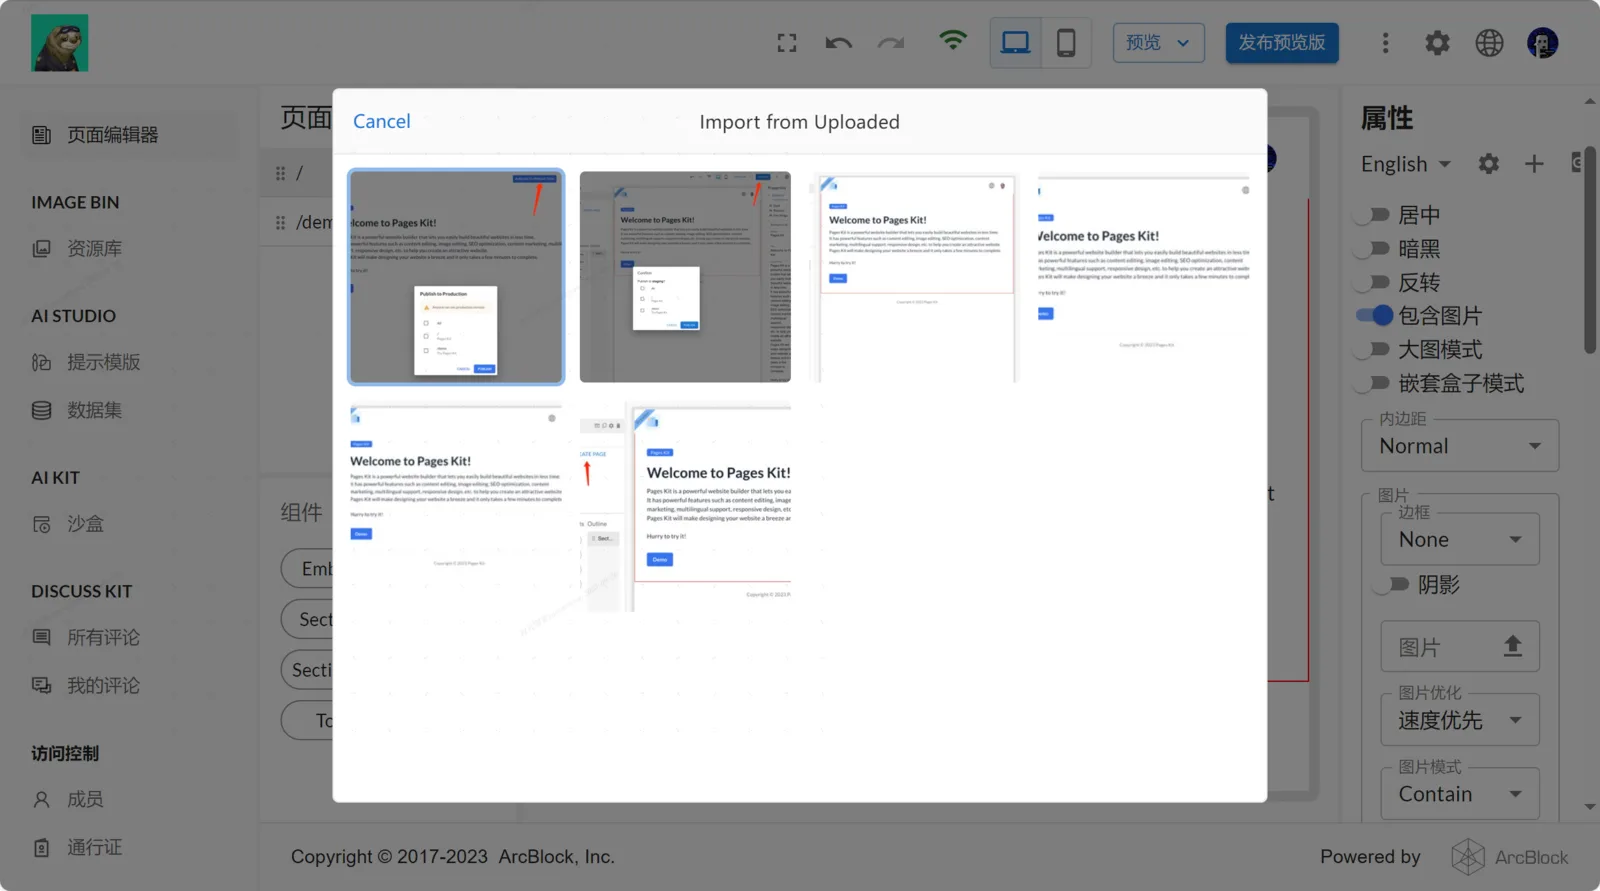
Task: Open 通行证 in the sidebar
Action: pyautogui.click(x=130, y=847)
